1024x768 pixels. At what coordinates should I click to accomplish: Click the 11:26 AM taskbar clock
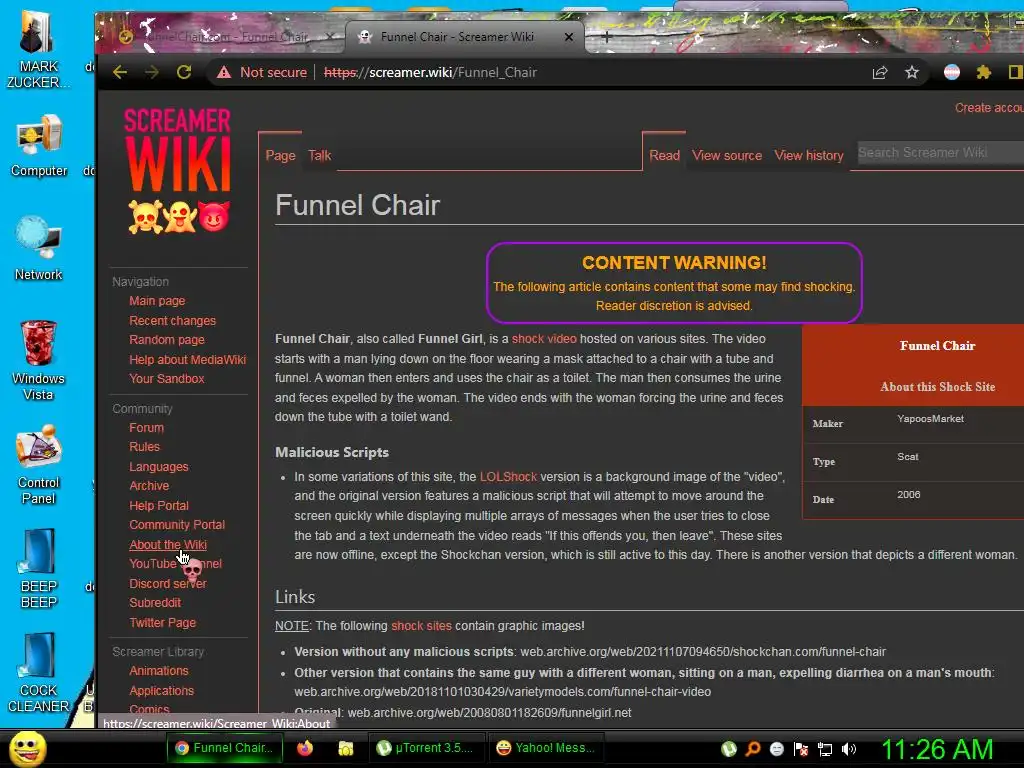[x=937, y=749]
